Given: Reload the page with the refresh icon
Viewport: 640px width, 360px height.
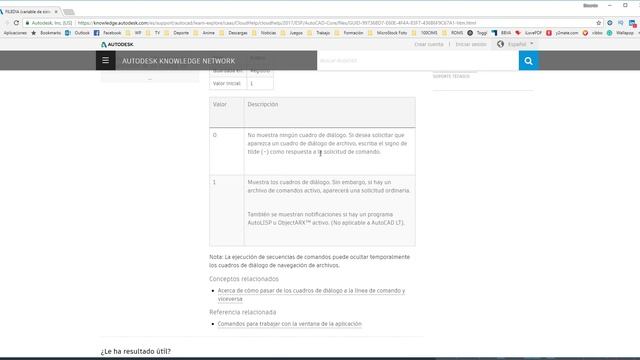Looking at the screenshot, I should [16, 23].
